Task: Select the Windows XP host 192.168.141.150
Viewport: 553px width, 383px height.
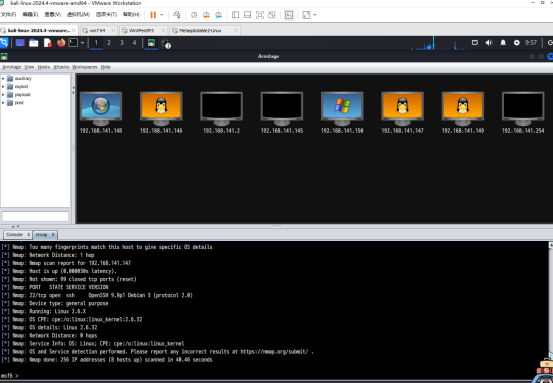Action: pos(342,109)
